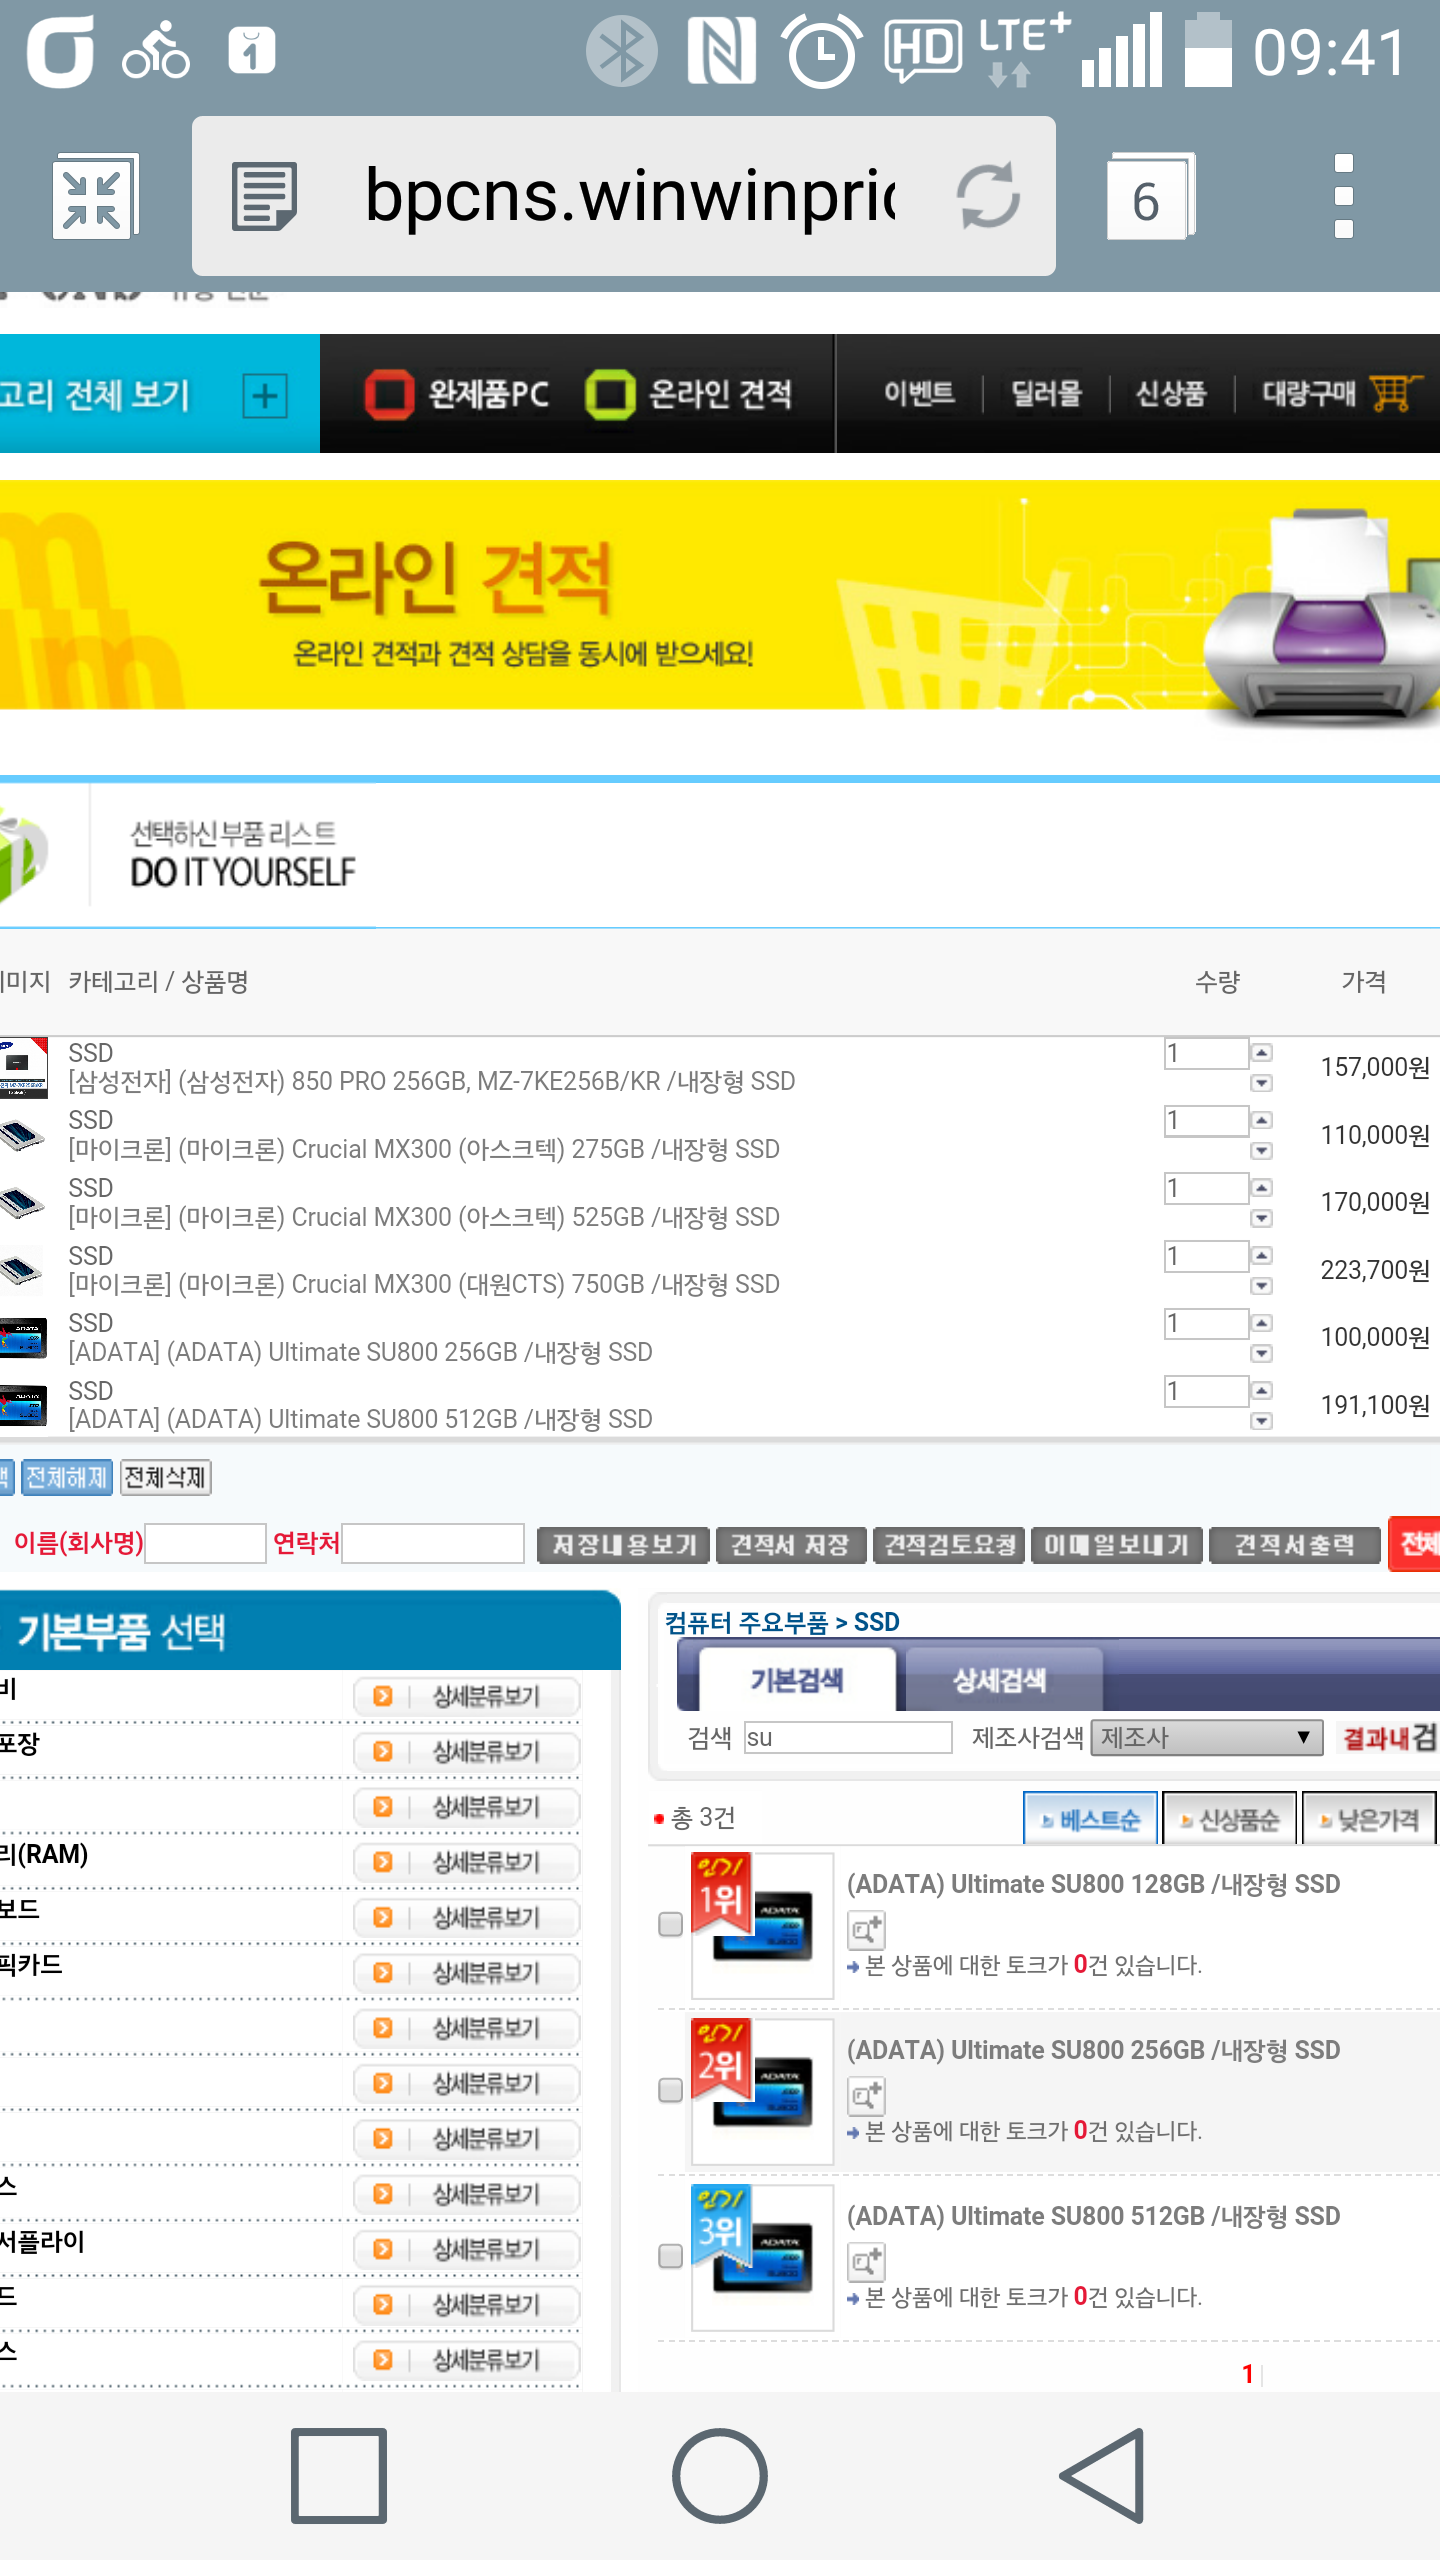Image resolution: width=1440 pixels, height=2560 pixels.
Task: Click the 검색 field containing "su"
Action: point(848,1737)
